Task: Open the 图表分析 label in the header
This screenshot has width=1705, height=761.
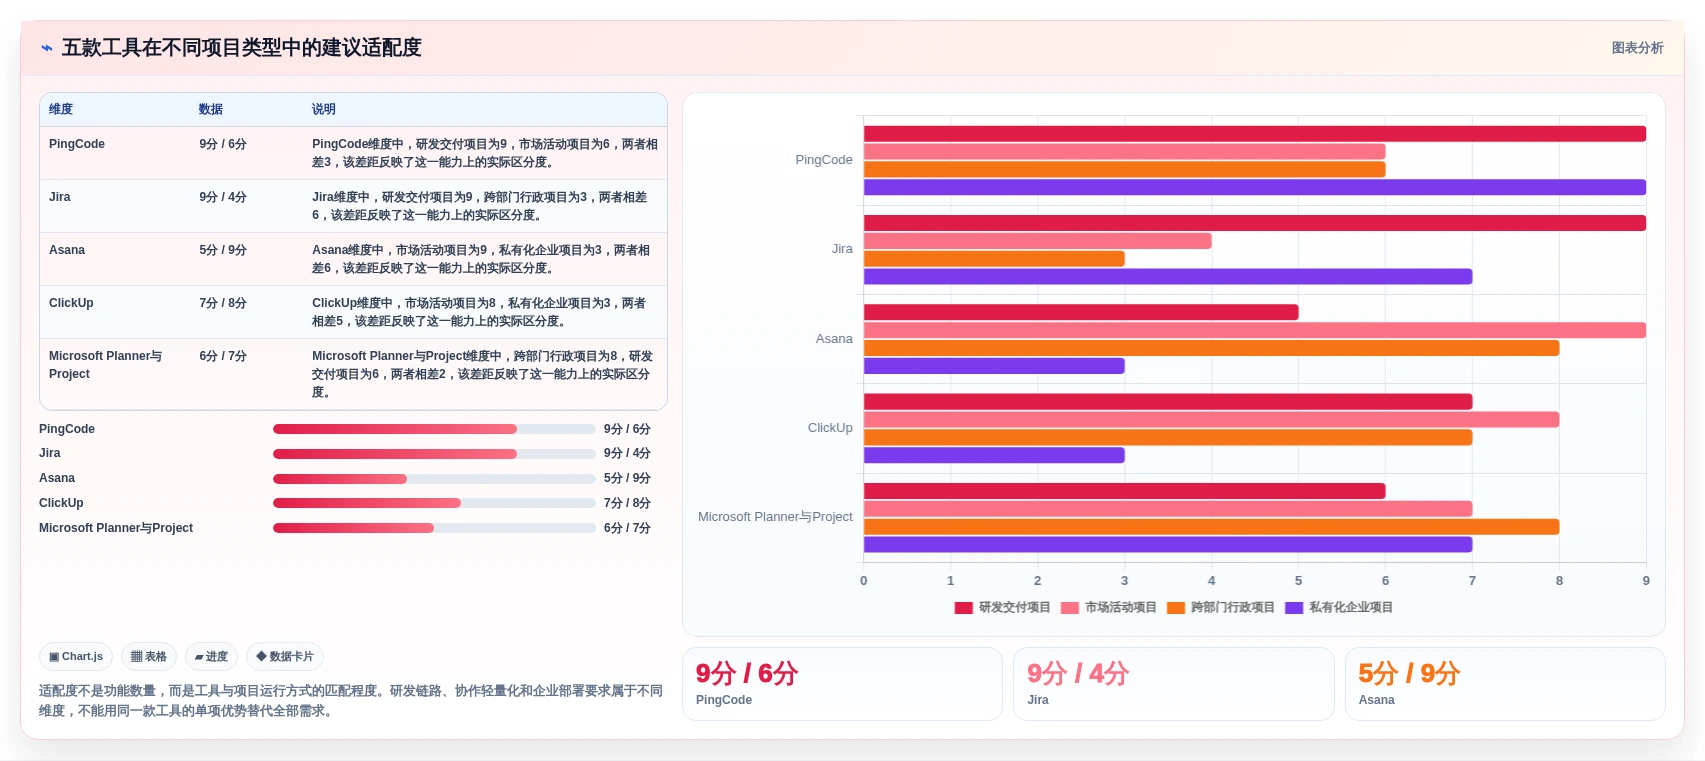Action: (x=1637, y=48)
